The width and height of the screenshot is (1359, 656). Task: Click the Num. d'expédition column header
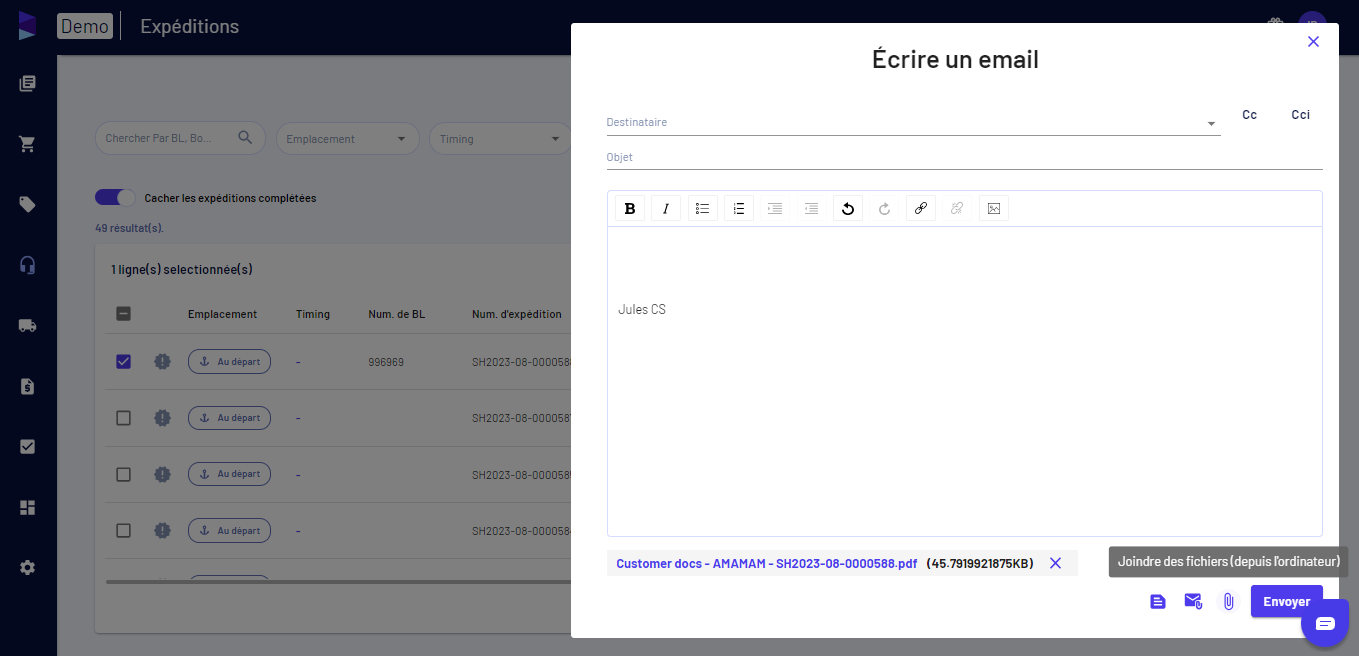click(x=517, y=314)
